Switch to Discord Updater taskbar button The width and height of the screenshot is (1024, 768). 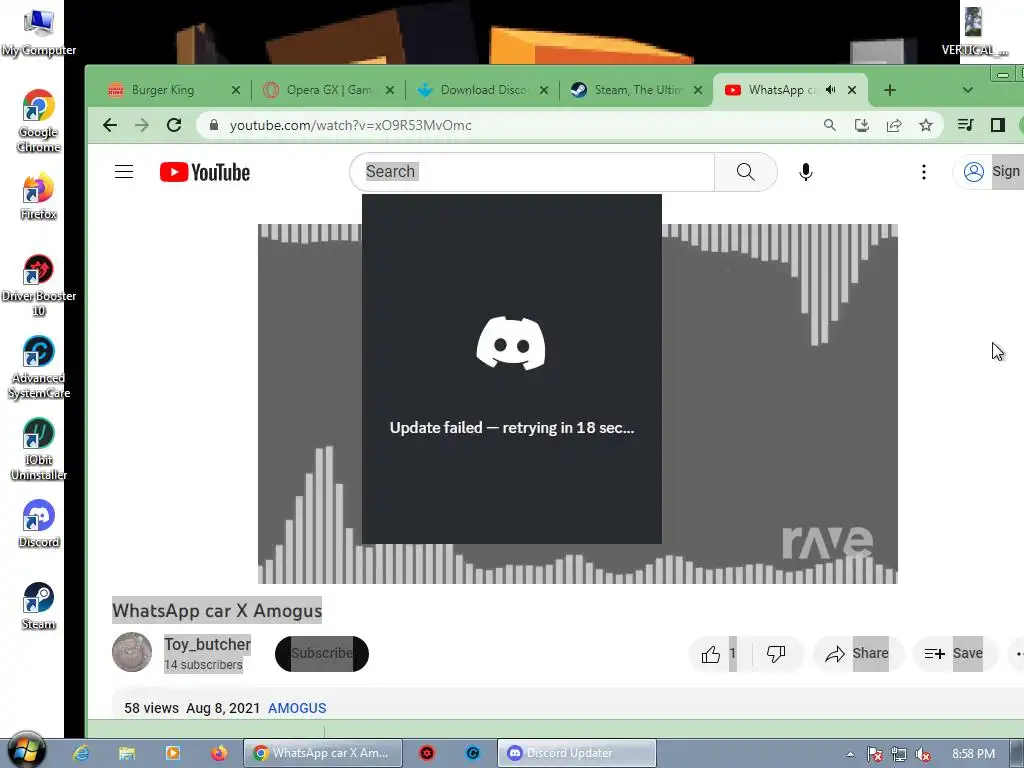pyautogui.click(x=577, y=753)
